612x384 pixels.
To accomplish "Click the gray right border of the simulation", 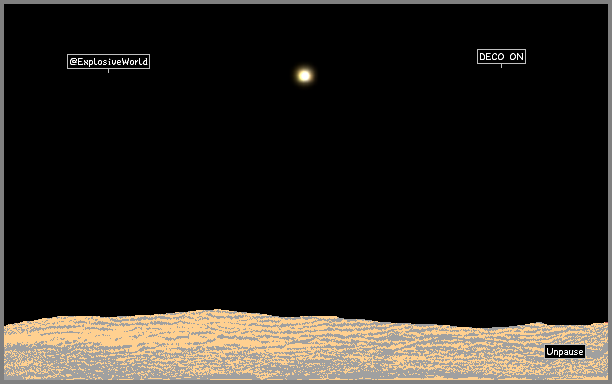I will click(x=610, y=192).
